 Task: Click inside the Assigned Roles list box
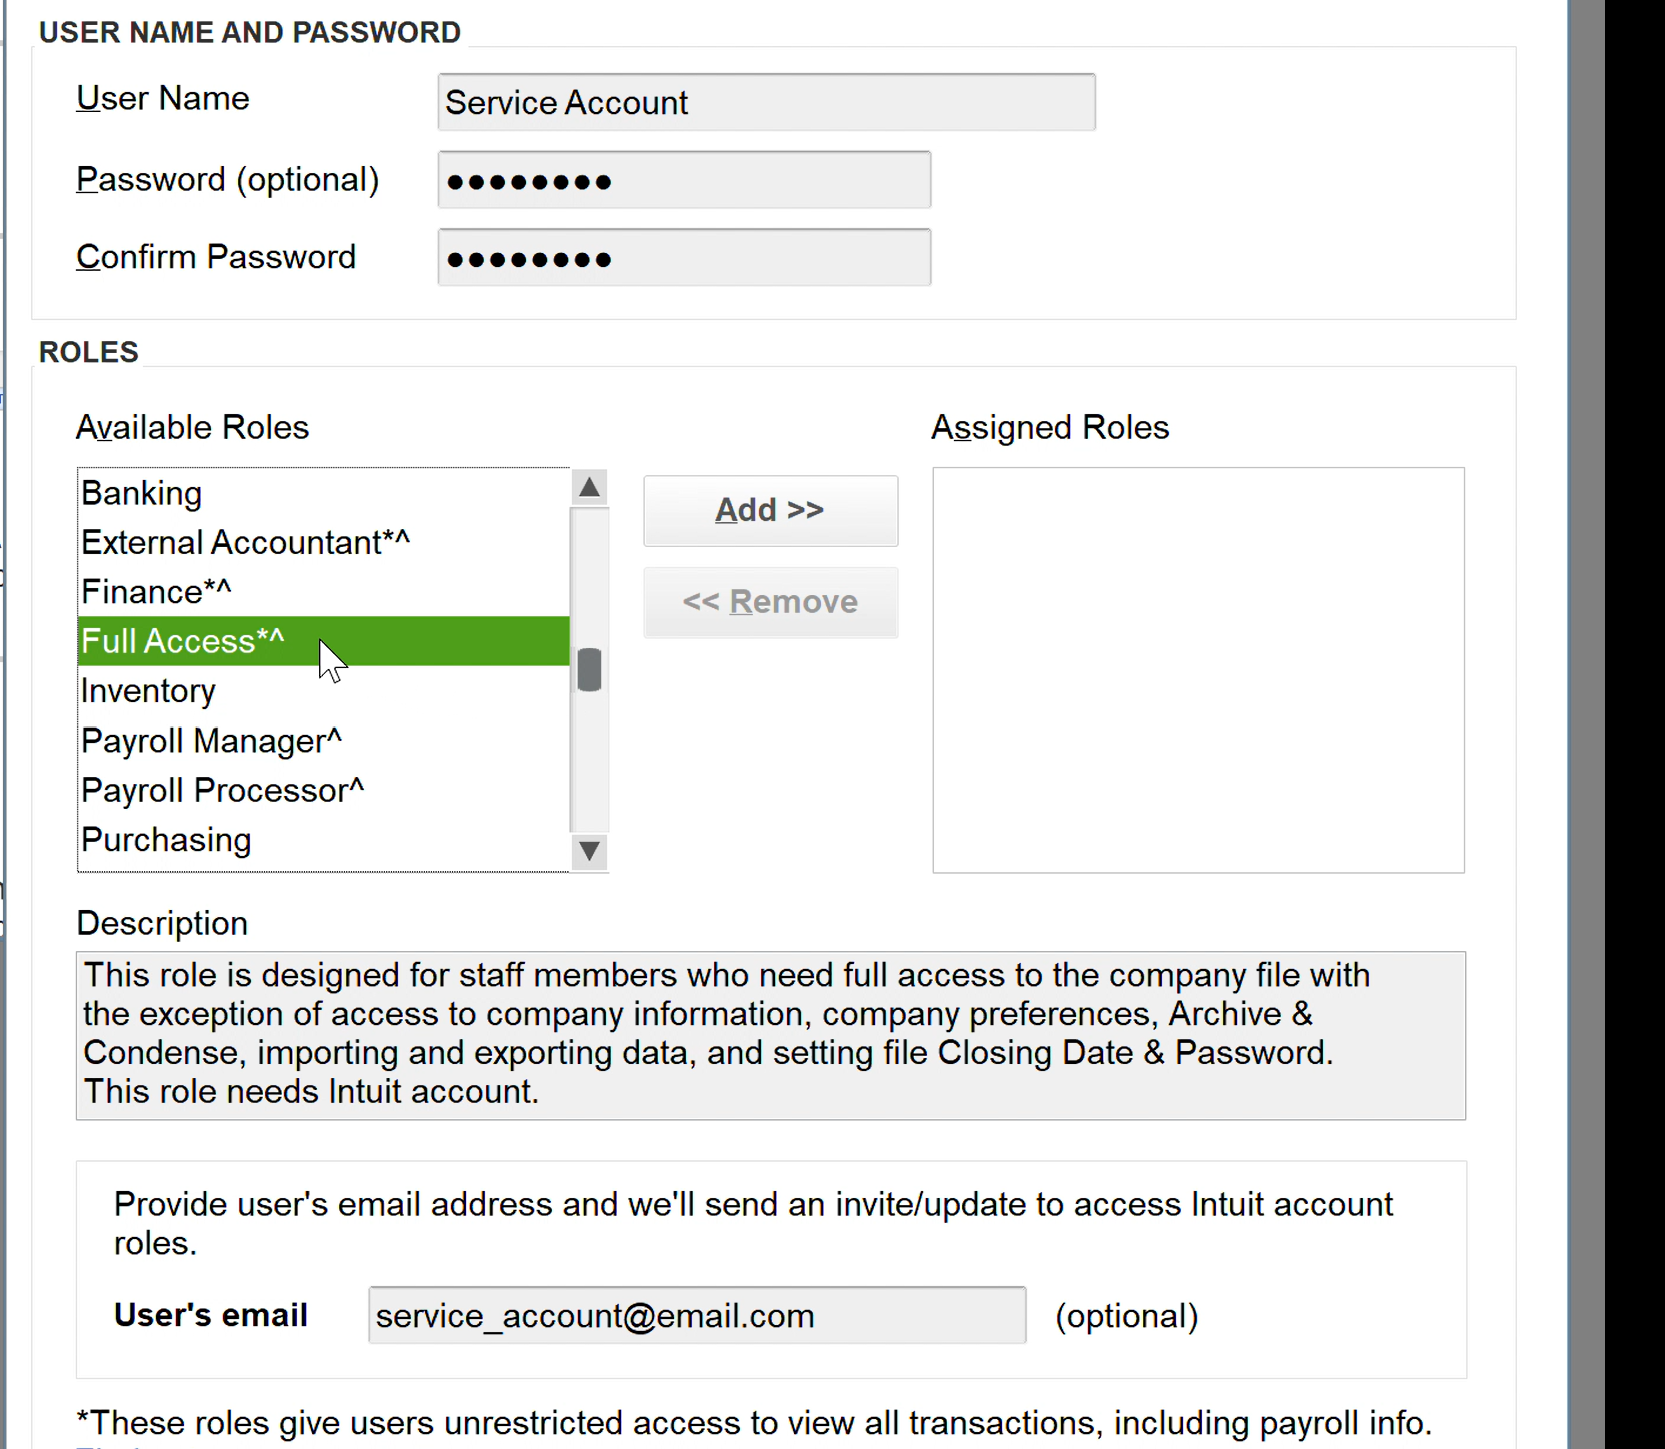coord(1198,670)
